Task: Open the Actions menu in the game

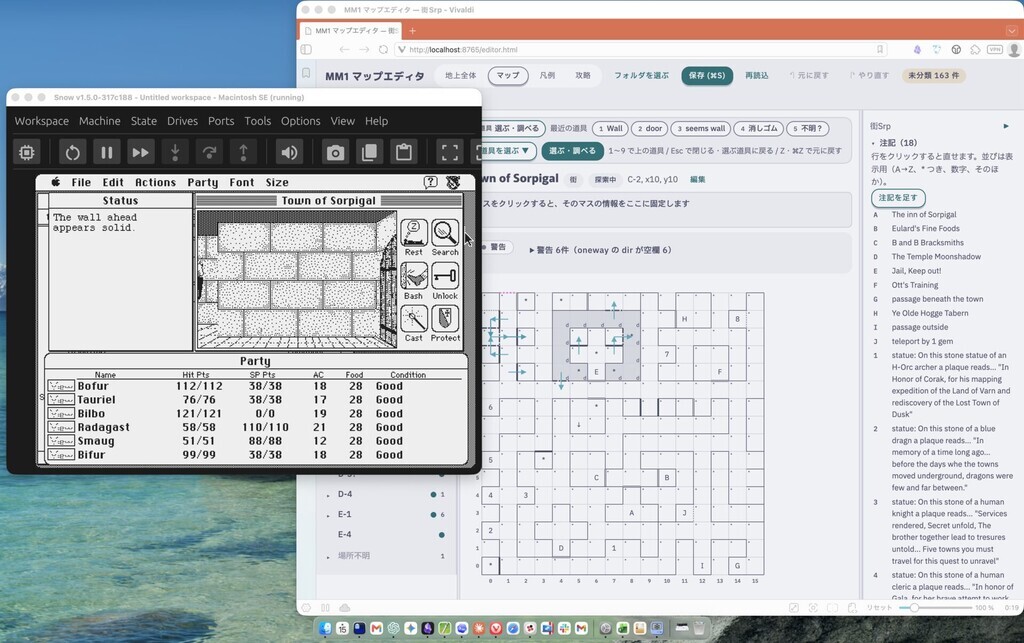Action: (155, 182)
